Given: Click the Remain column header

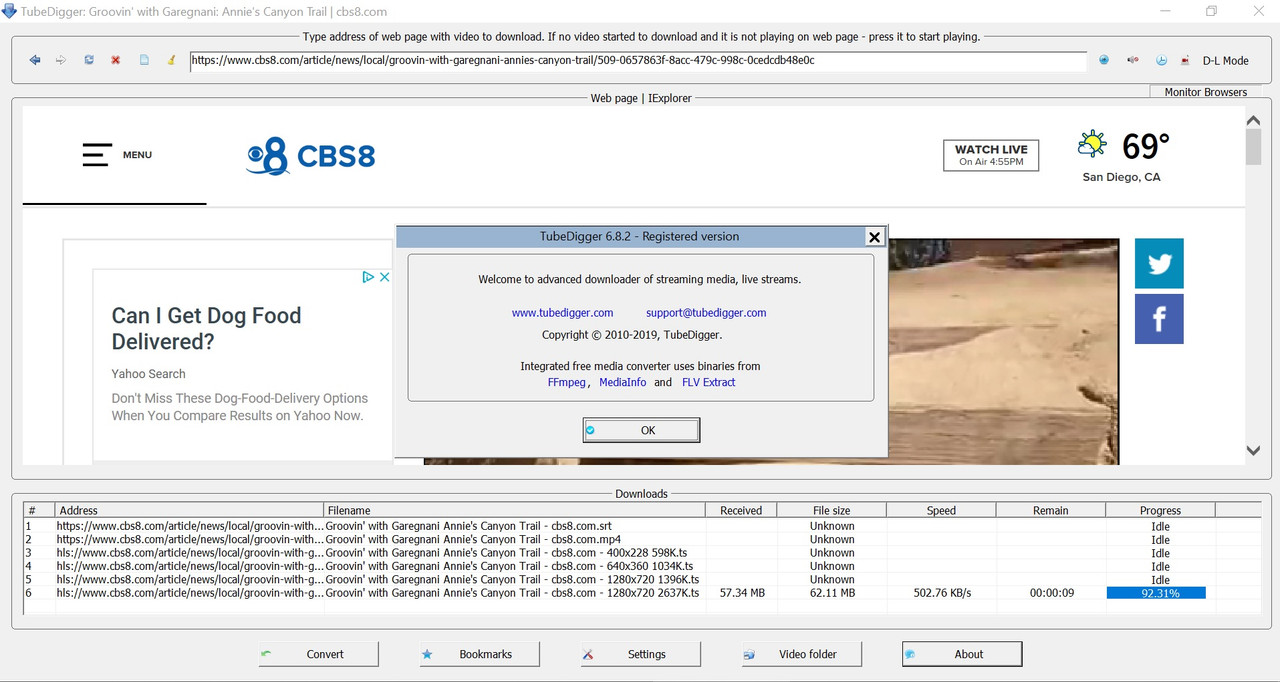Looking at the screenshot, I should (x=1051, y=510).
